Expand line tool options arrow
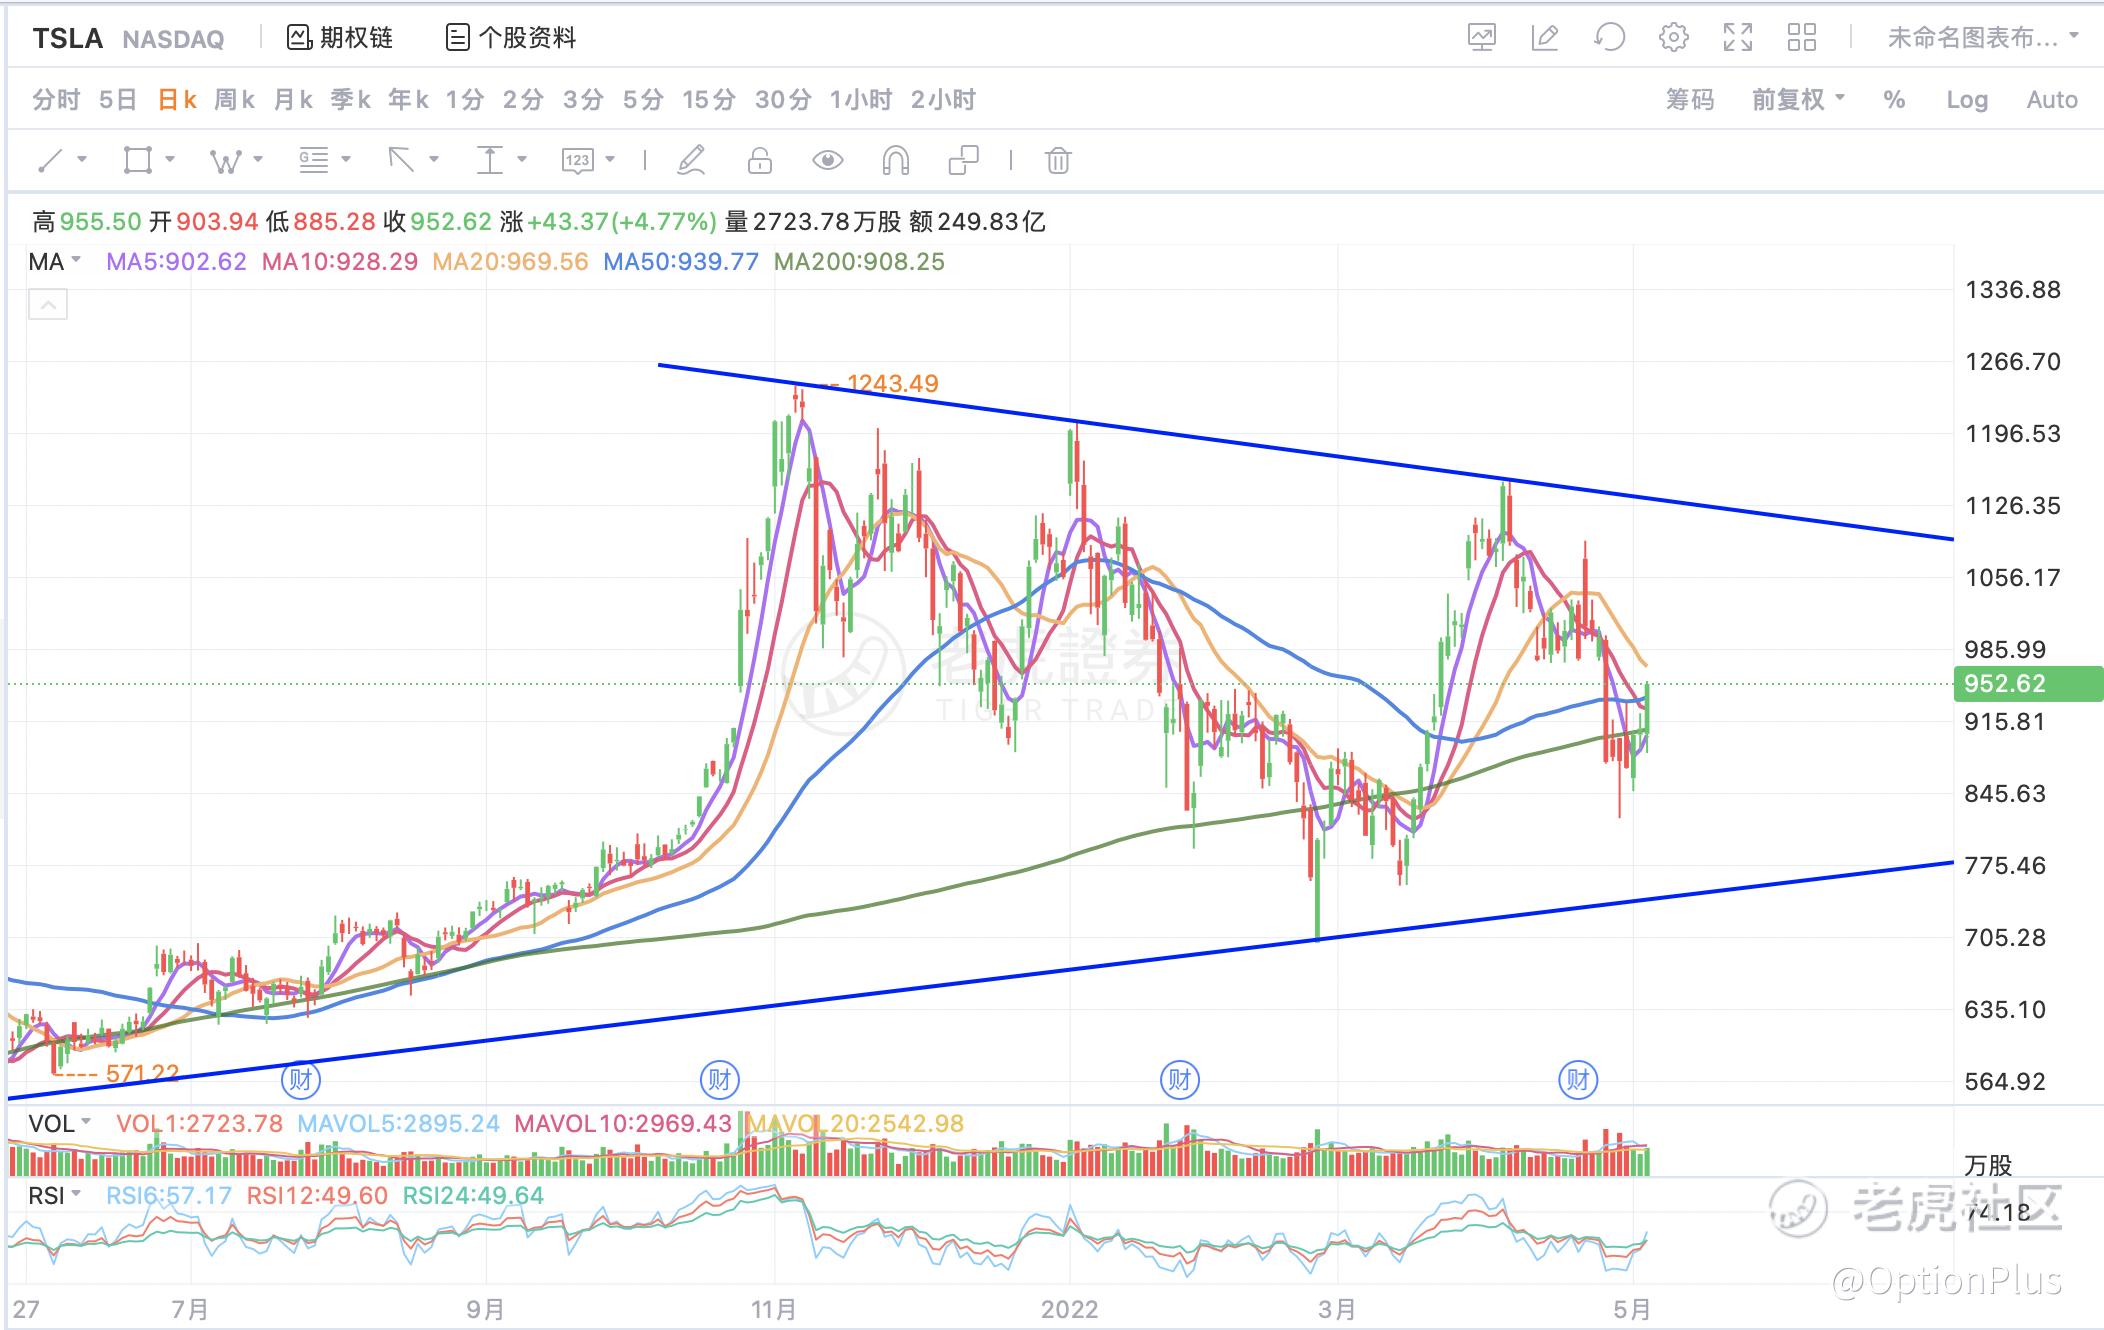Image resolution: width=2104 pixels, height=1330 pixels. [x=82, y=159]
